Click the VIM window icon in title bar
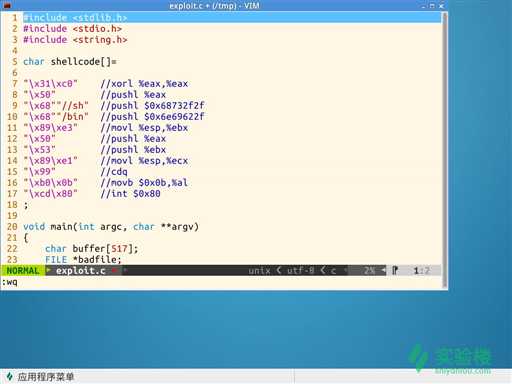The height and width of the screenshot is (384, 512). [7, 5]
